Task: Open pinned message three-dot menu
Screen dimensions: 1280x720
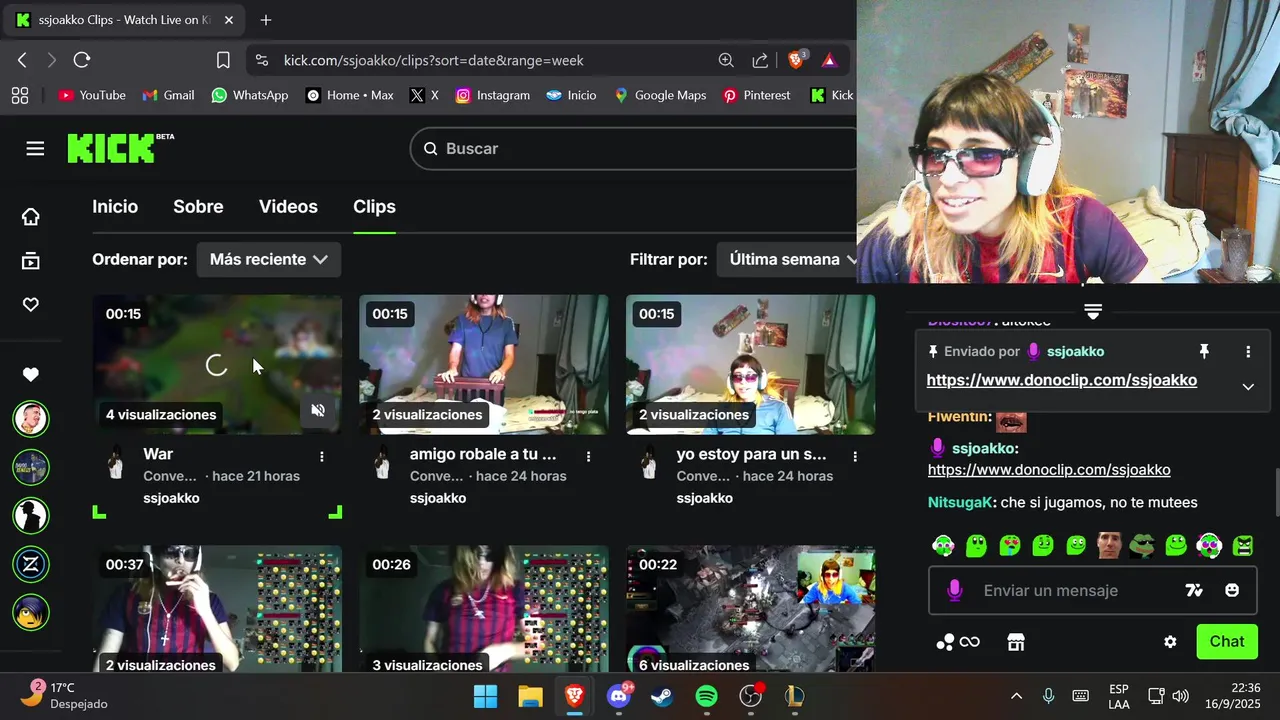Action: pos(1248,351)
